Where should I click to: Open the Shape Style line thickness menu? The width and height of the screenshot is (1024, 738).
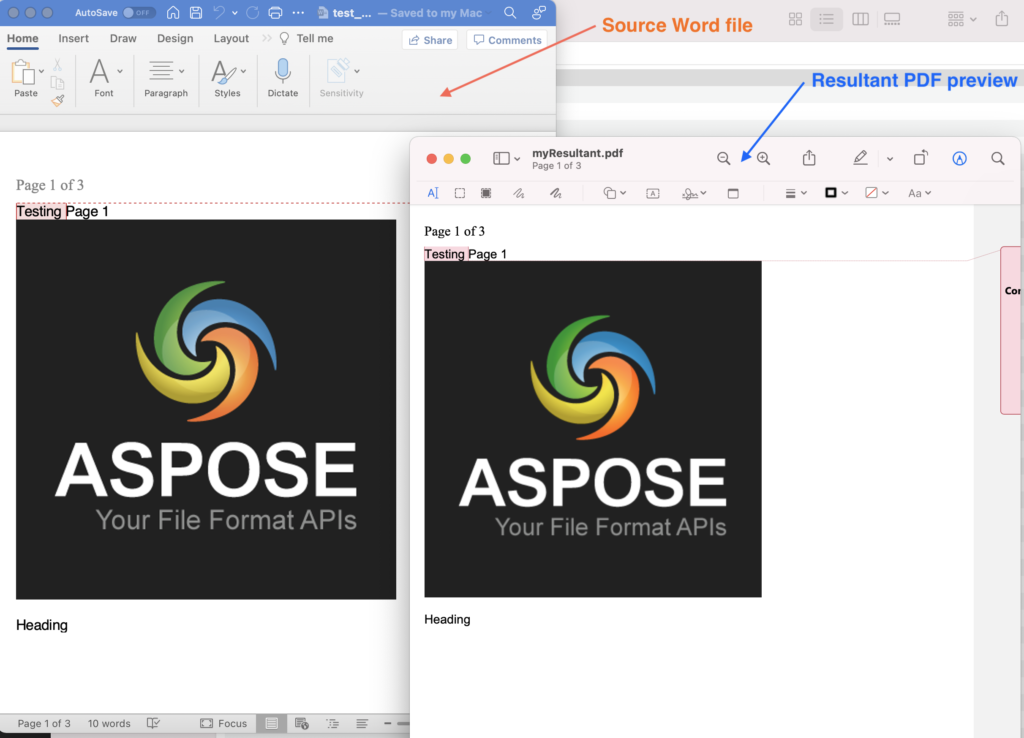796,193
